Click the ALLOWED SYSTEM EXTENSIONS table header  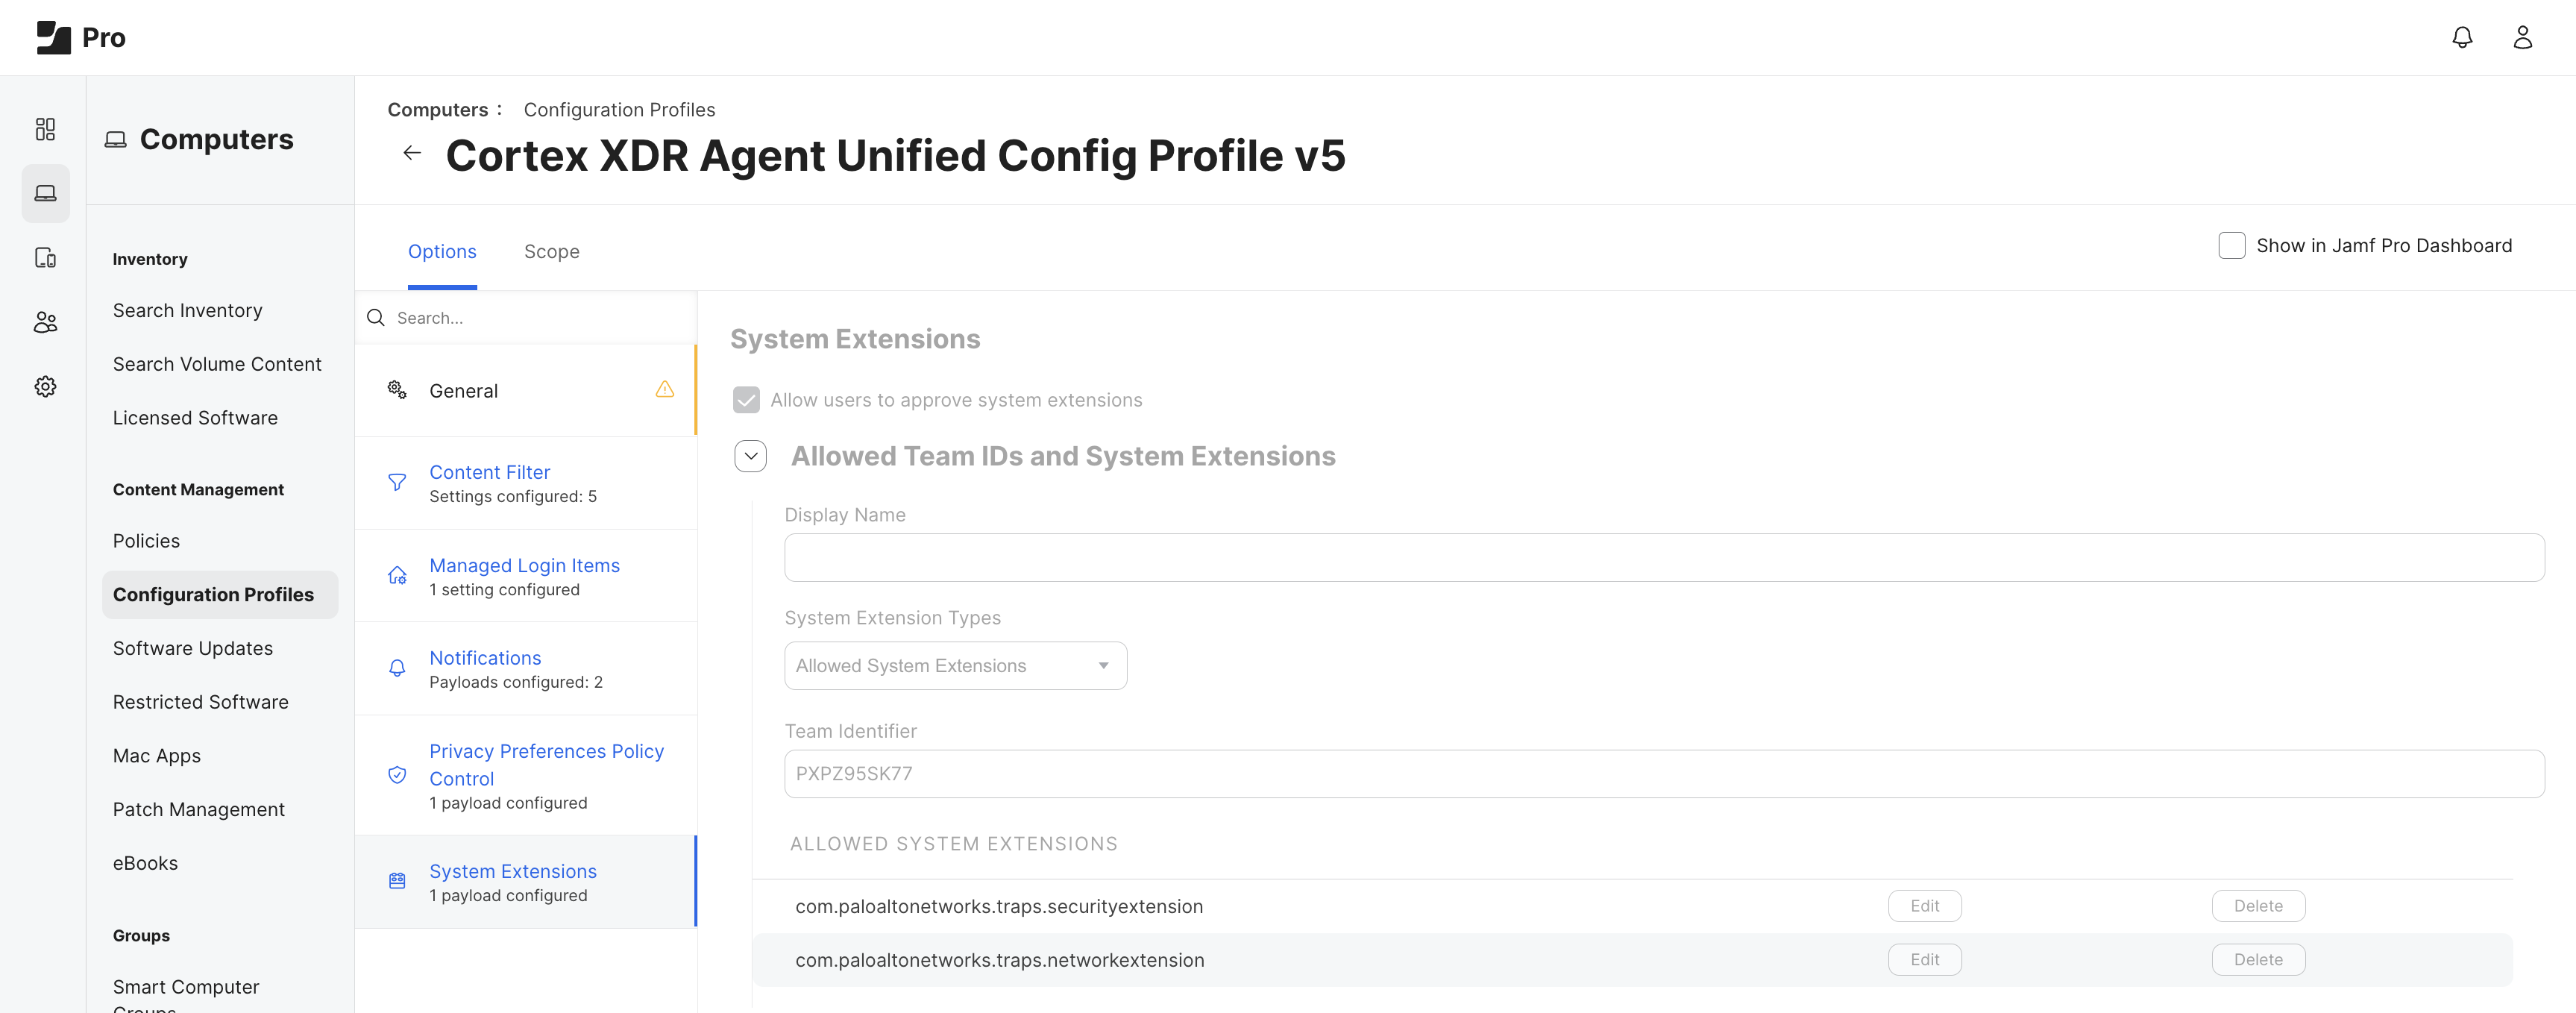pyautogui.click(x=954, y=844)
